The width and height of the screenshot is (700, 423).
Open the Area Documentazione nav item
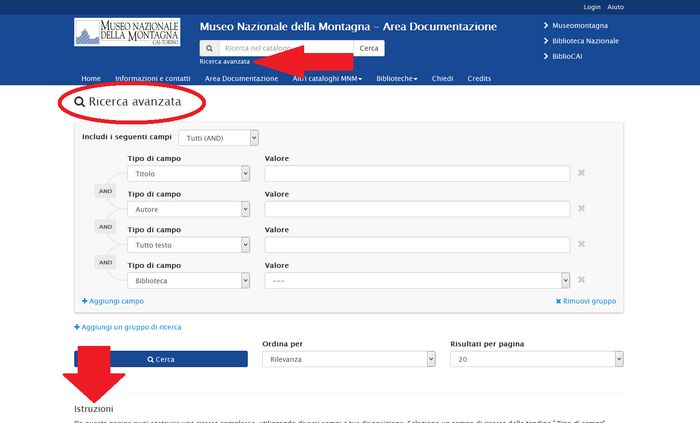pyautogui.click(x=242, y=79)
